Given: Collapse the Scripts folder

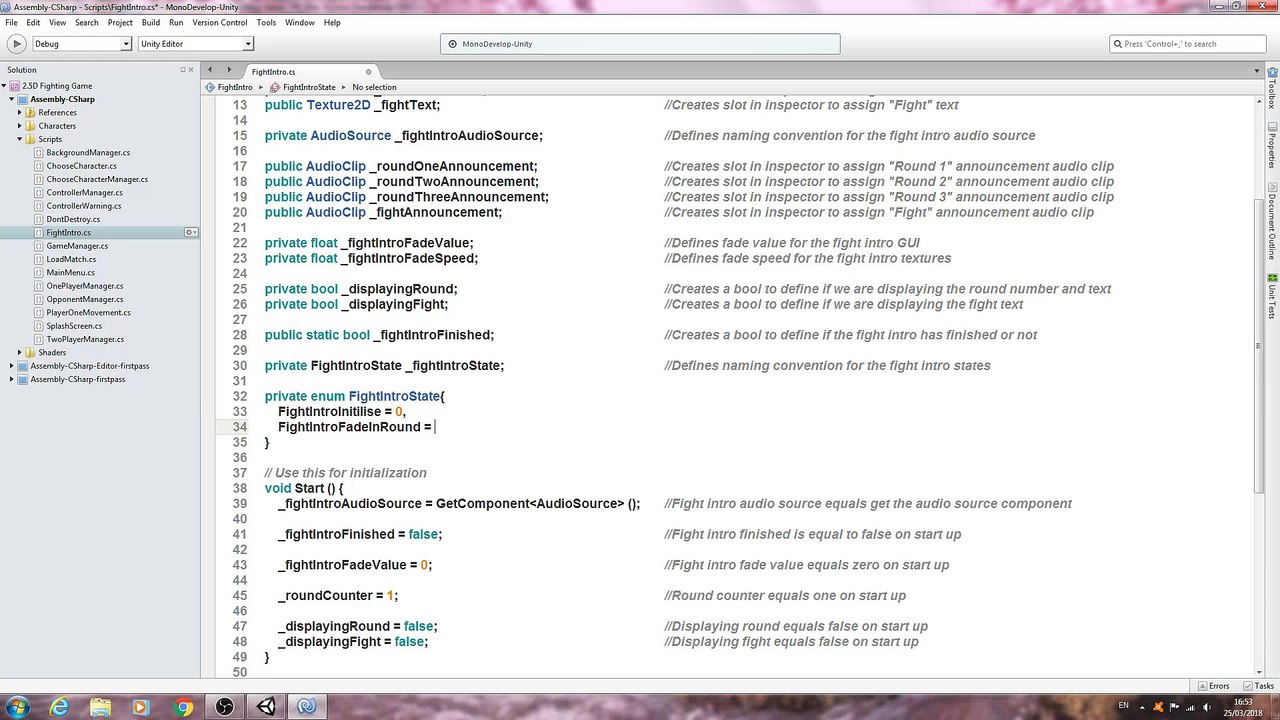Looking at the screenshot, I should [x=19, y=139].
